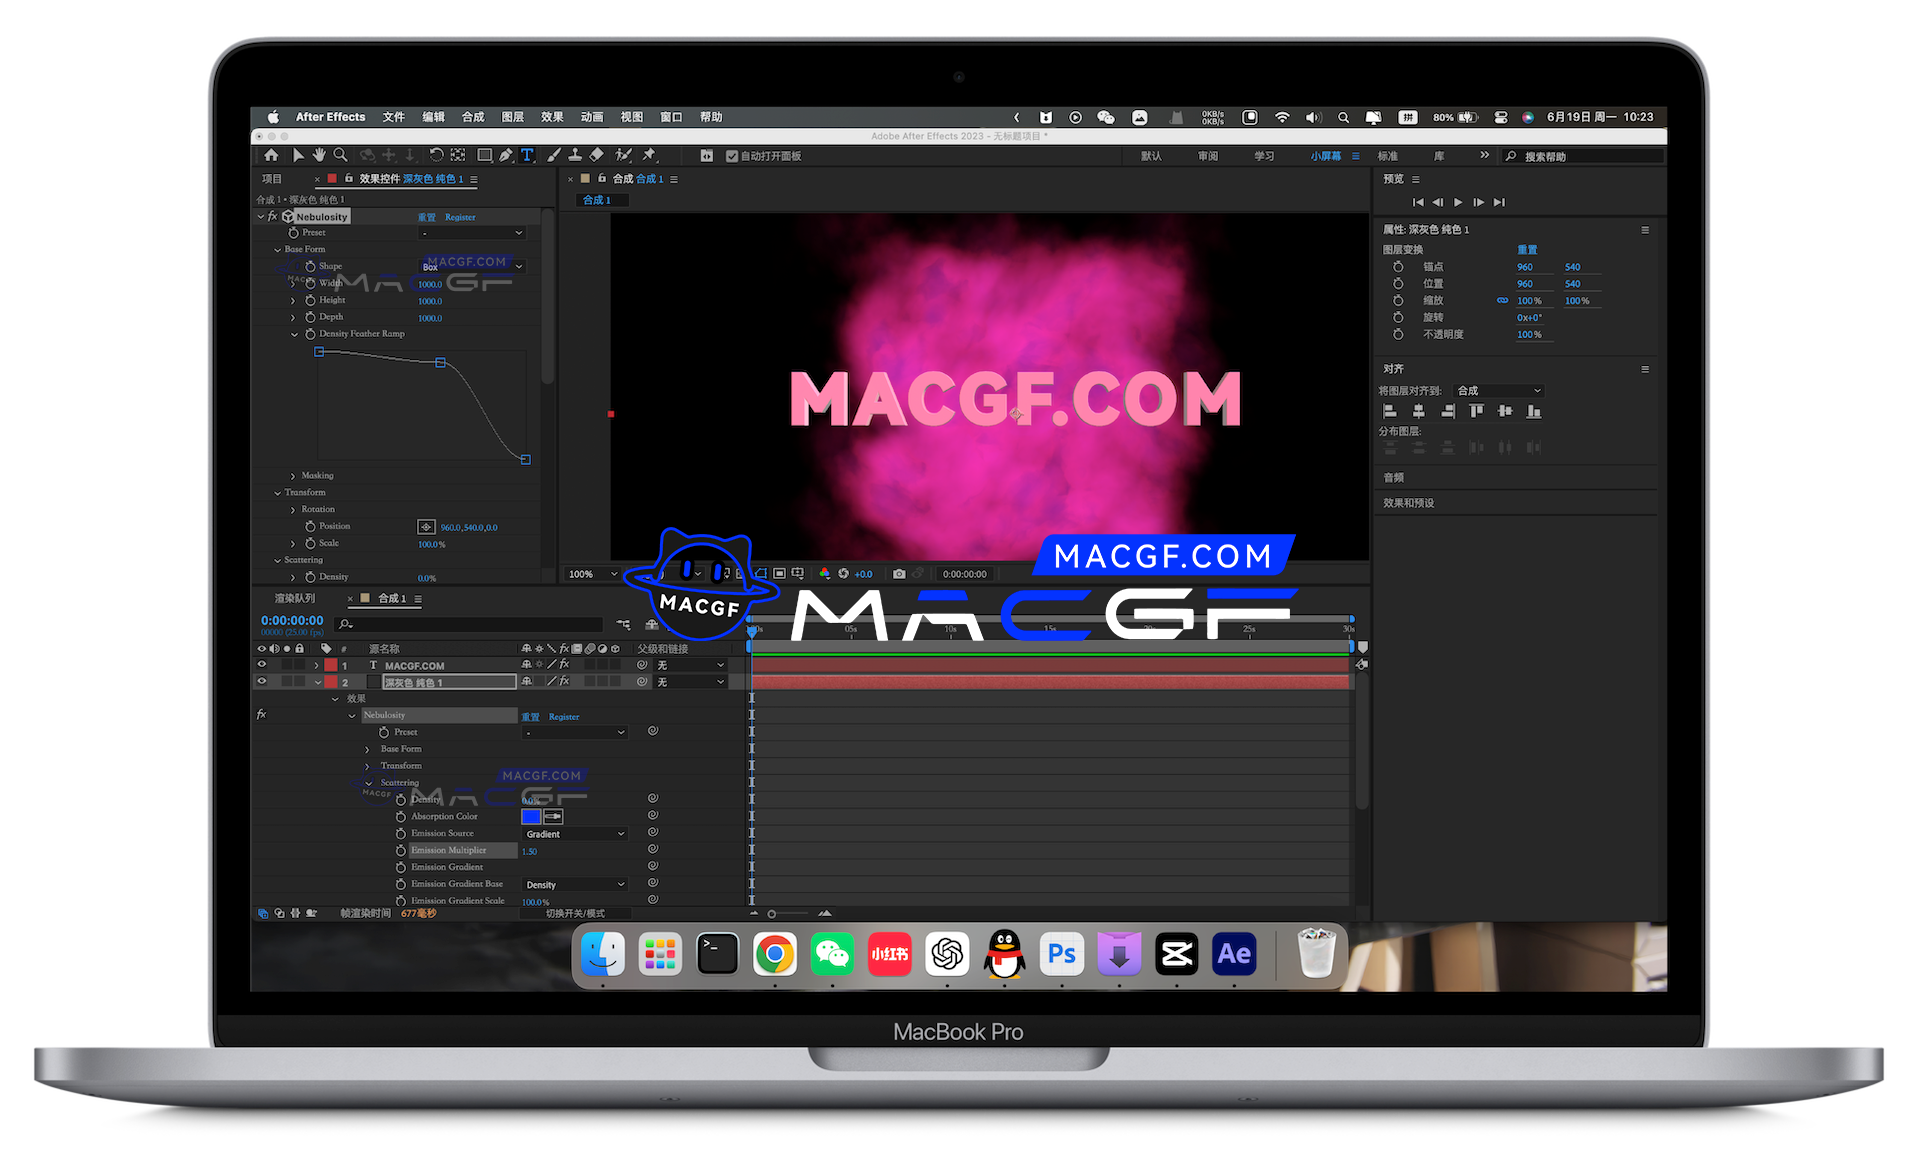The width and height of the screenshot is (1920, 1152).
Task: Select the Zoom tool
Action: [340, 155]
